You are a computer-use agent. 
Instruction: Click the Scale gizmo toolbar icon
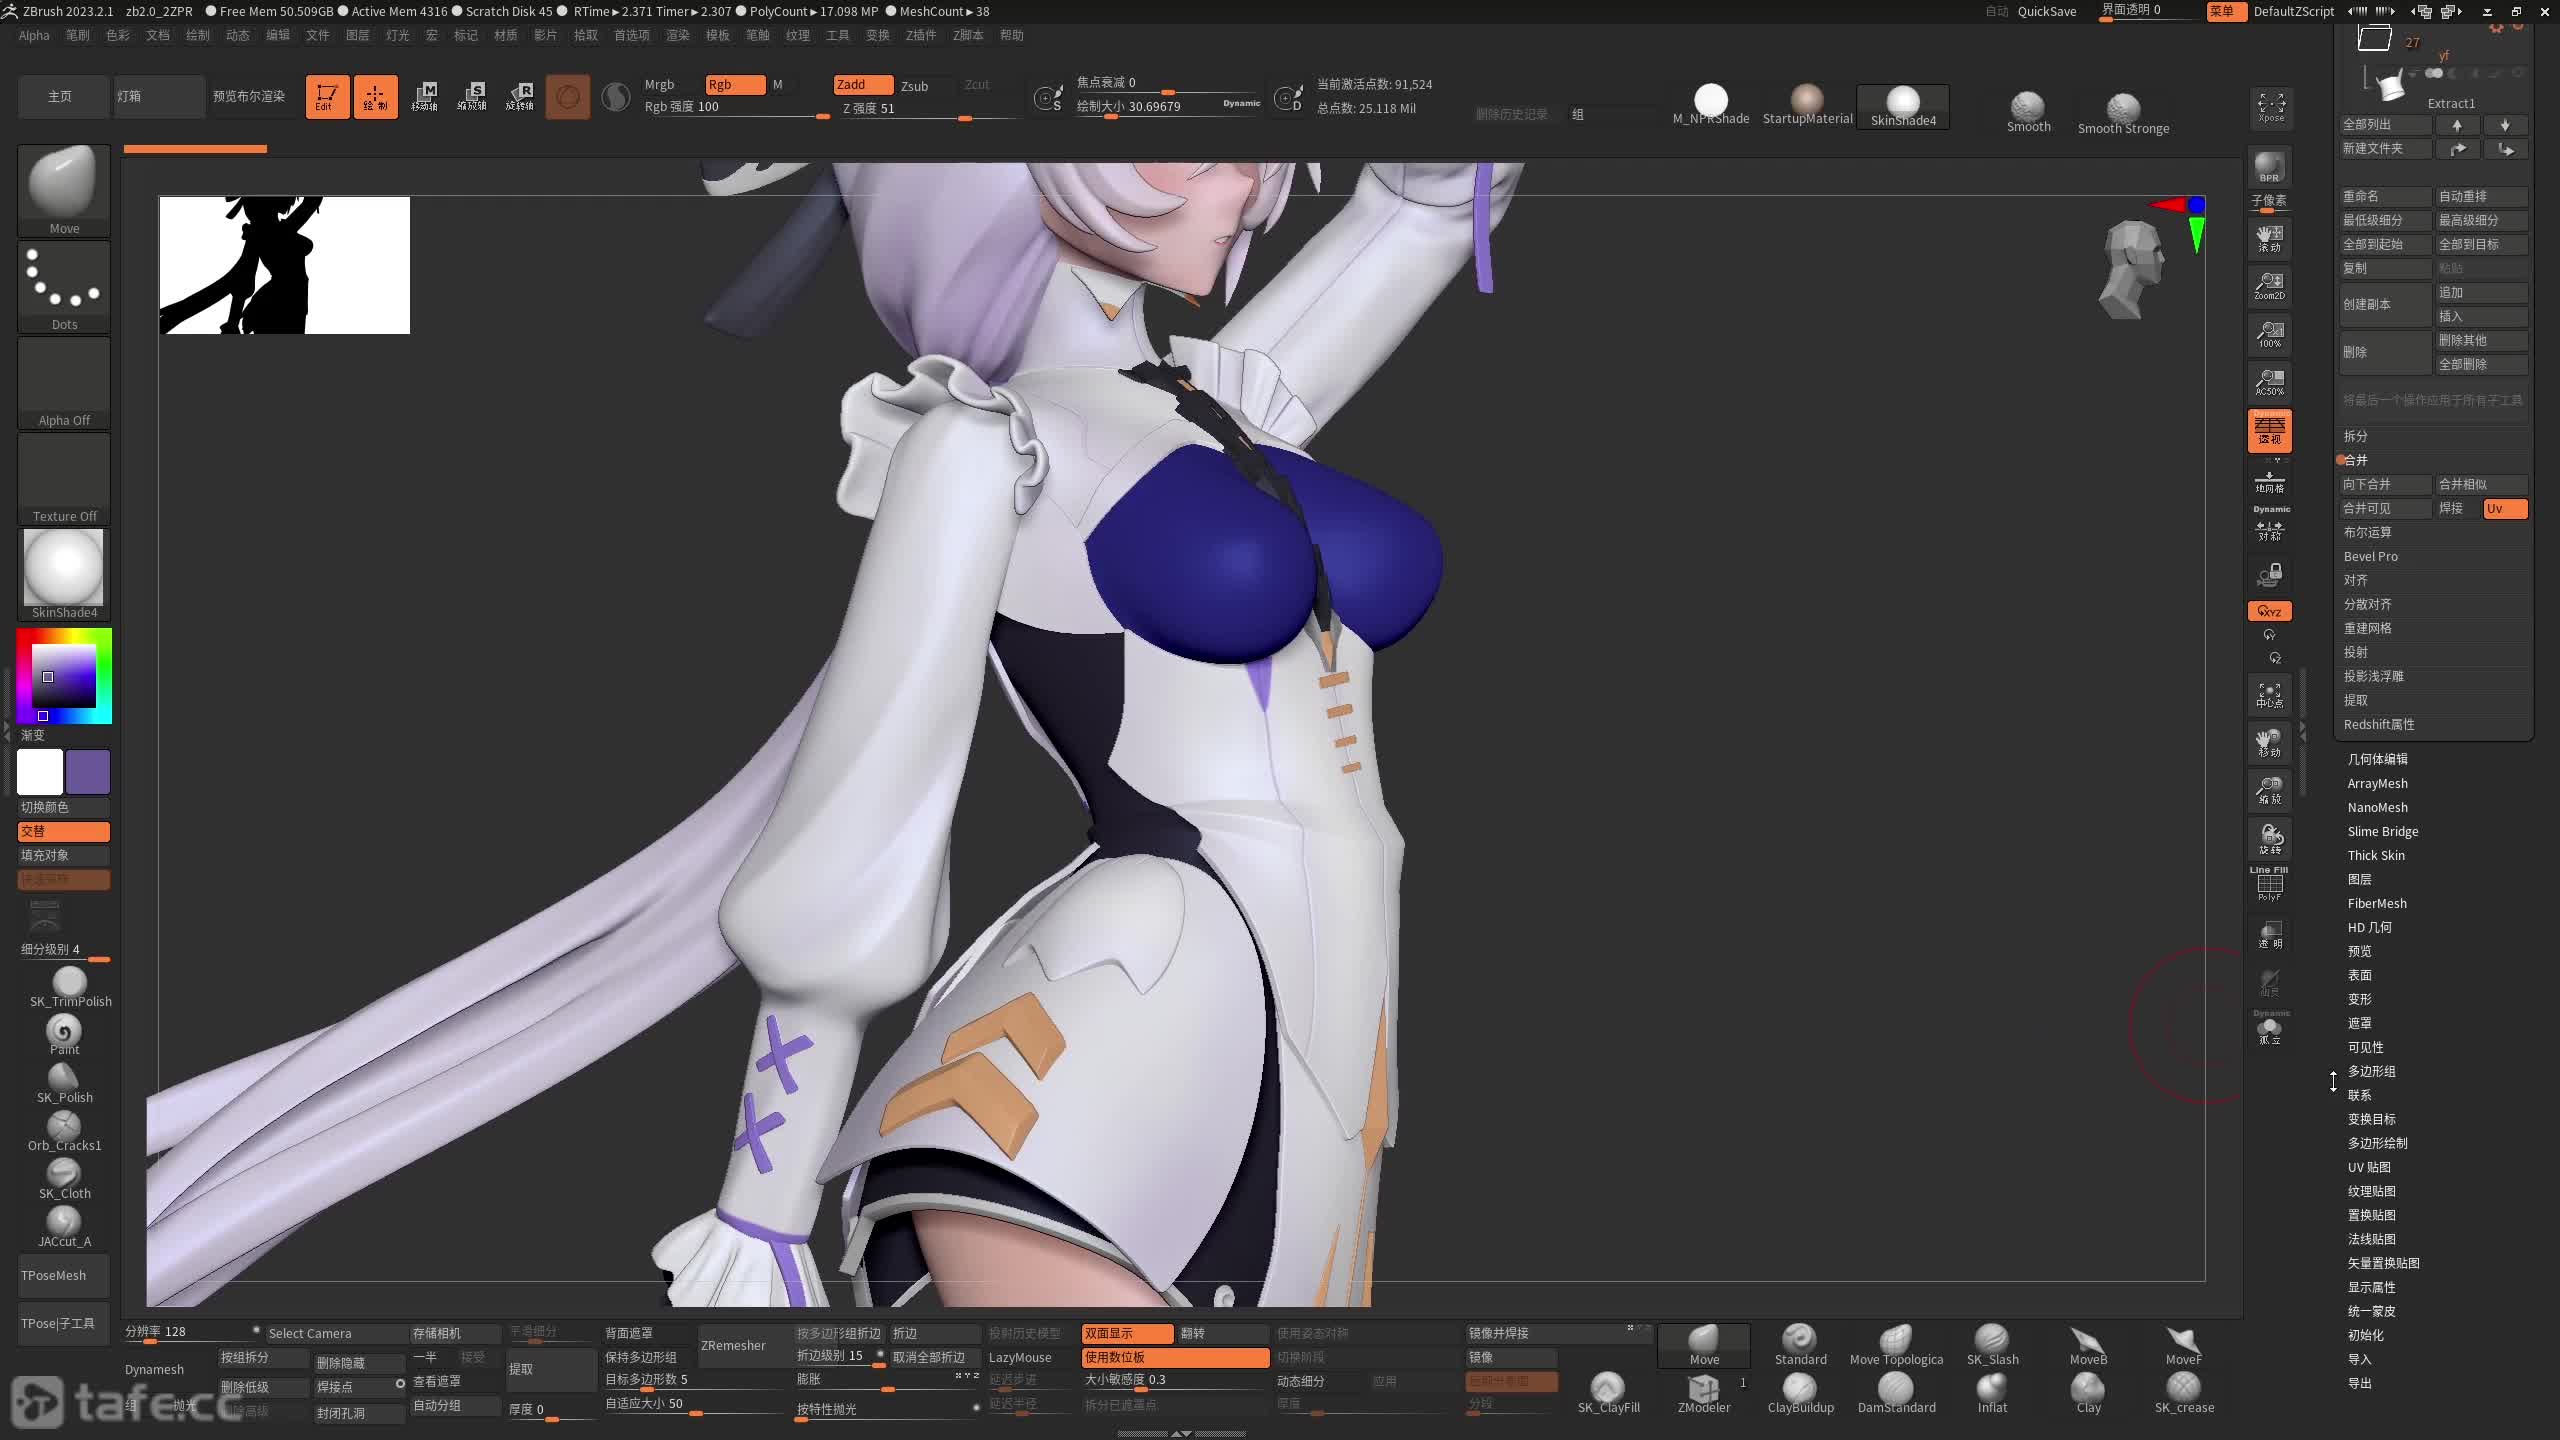(x=472, y=97)
